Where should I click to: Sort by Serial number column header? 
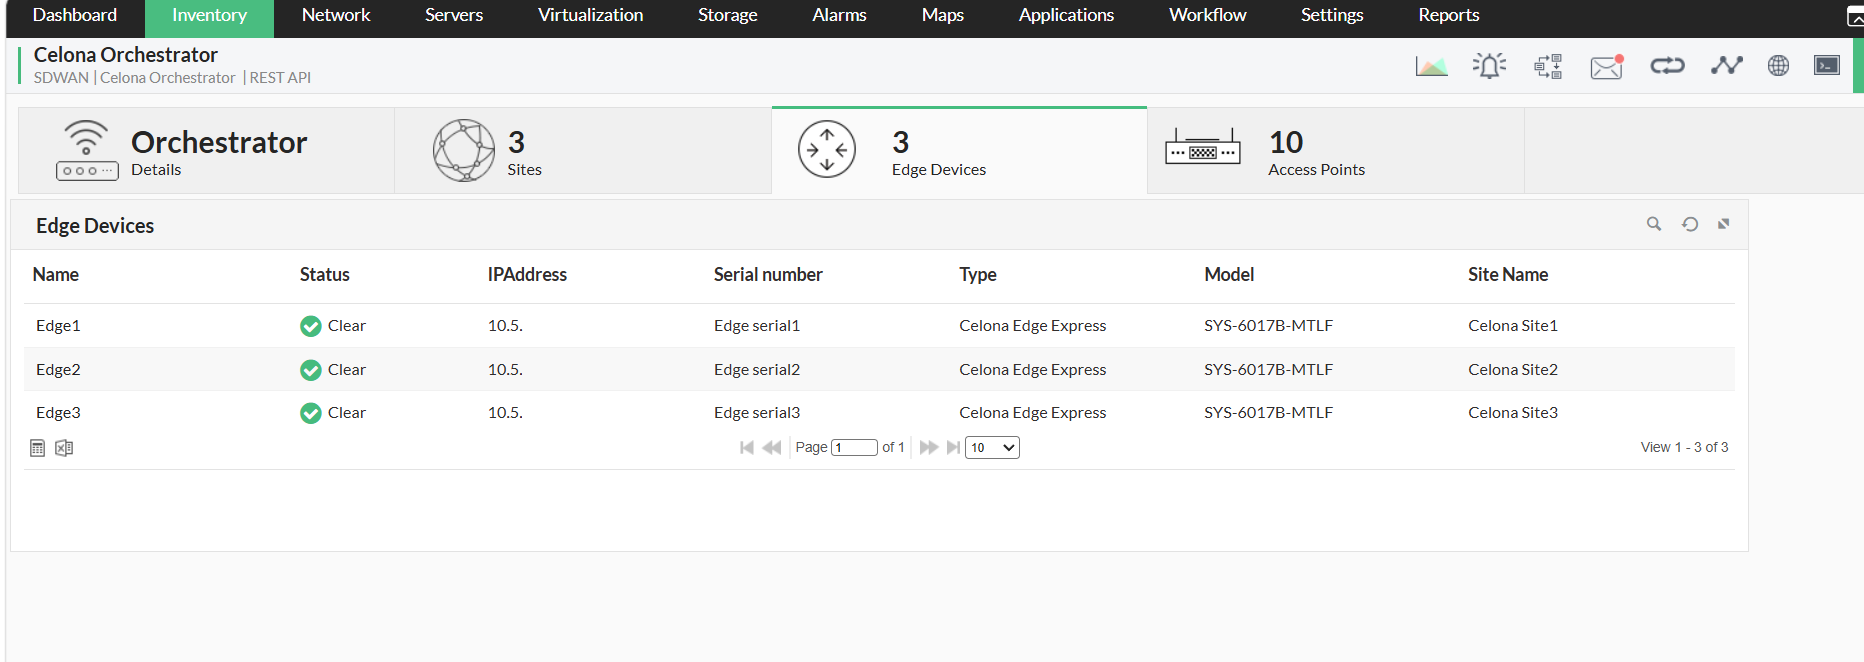click(768, 274)
